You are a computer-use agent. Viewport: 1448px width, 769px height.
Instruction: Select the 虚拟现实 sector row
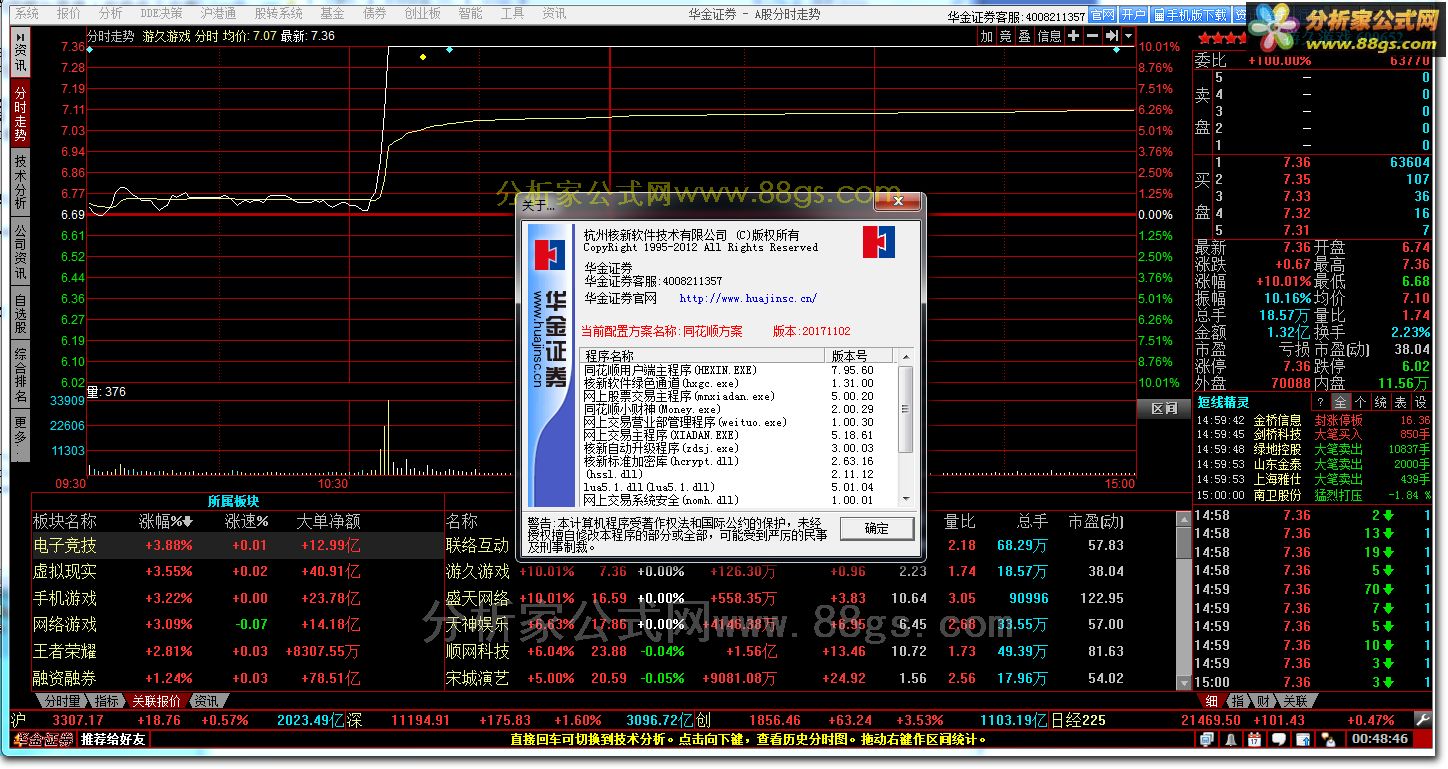pos(237,571)
